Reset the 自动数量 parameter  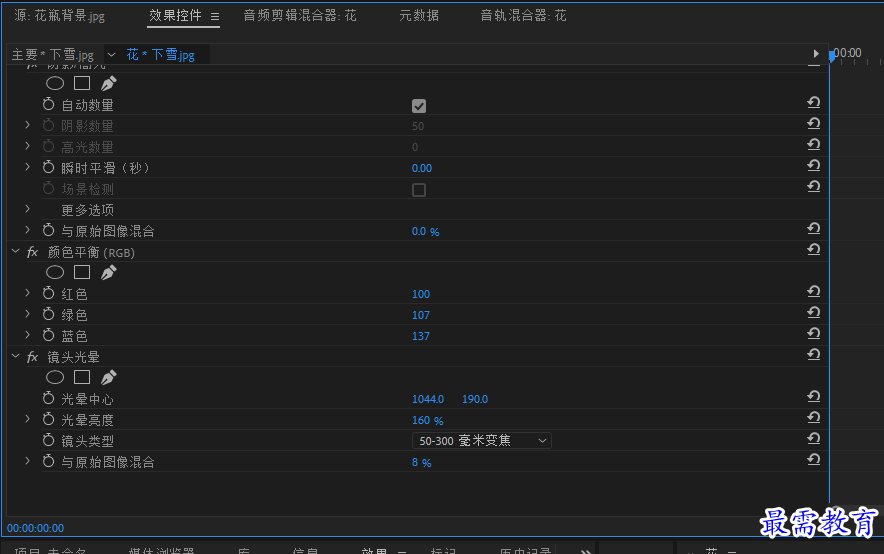[x=813, y=103]
